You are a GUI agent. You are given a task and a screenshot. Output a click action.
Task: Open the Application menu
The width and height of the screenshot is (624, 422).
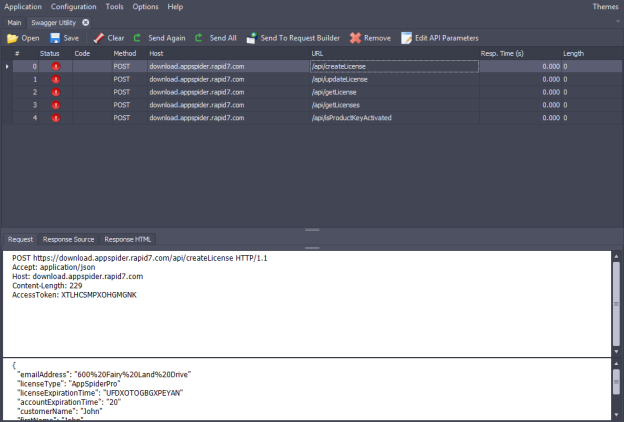click(x=23, y=6)
